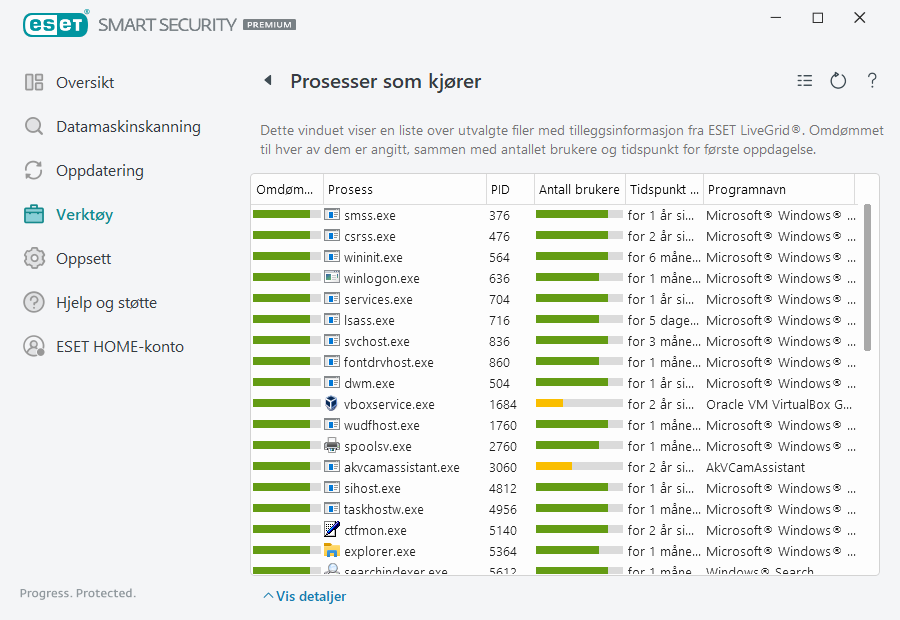Click the printer icon beside spoolsv.exe

(332, 446)
